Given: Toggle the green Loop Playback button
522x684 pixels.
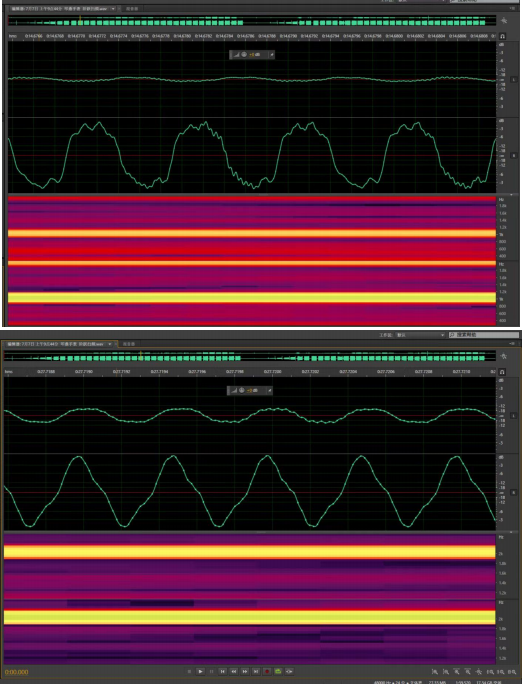Looking at the screenshot, I should click(x=278, y=671).
